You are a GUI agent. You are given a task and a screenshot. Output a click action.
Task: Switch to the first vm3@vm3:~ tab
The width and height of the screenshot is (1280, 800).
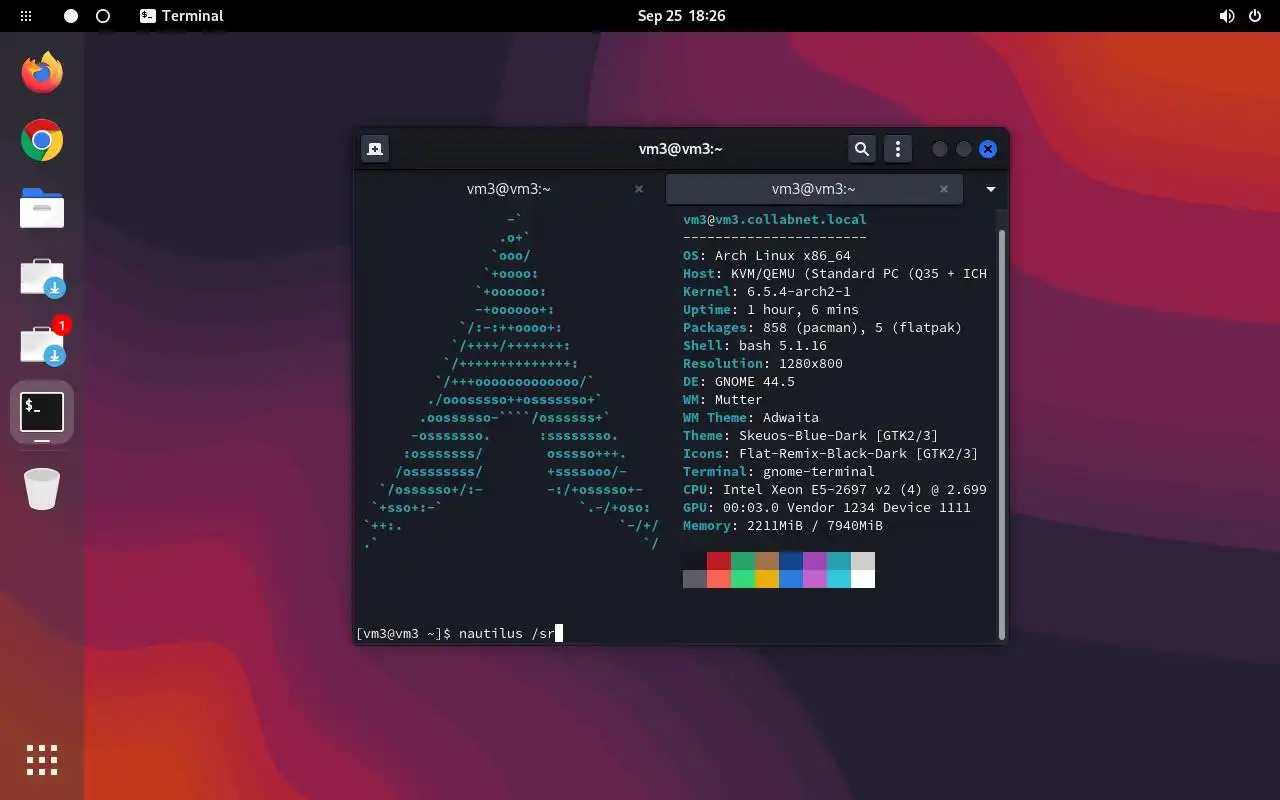pyautogui.click(x=509, y=189)
